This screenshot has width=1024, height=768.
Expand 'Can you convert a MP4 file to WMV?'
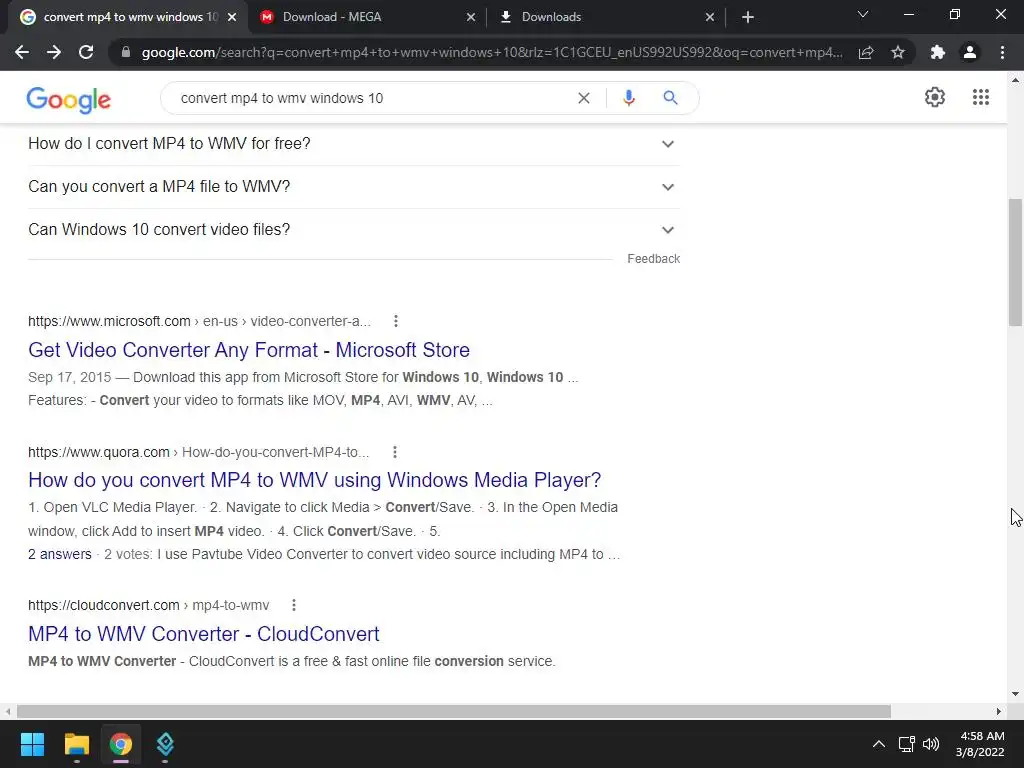click(353, 187)
